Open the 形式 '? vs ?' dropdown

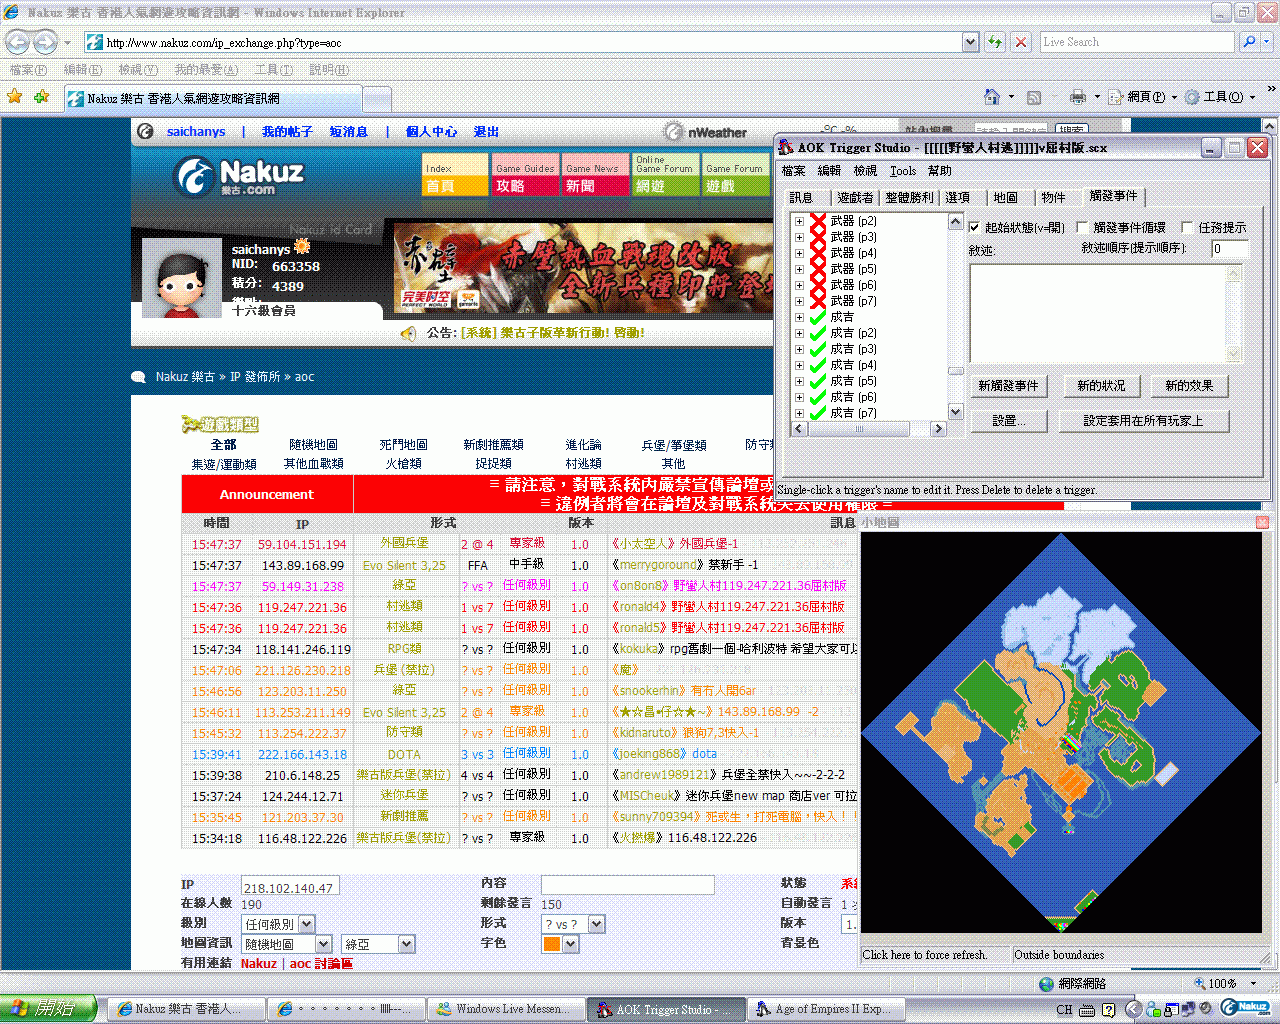click(x=597, y=924)
